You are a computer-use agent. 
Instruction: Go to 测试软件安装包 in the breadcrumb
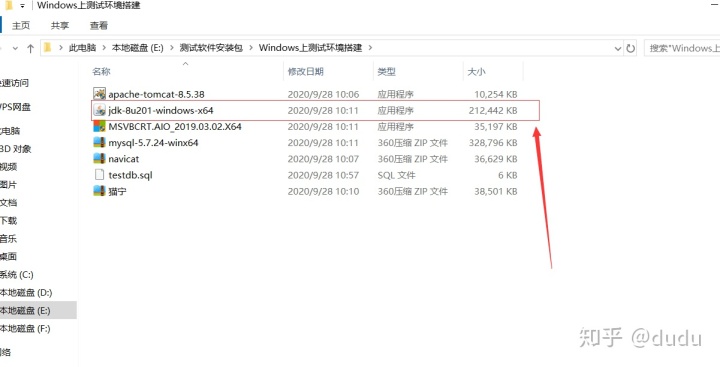(x=211, y=48)
